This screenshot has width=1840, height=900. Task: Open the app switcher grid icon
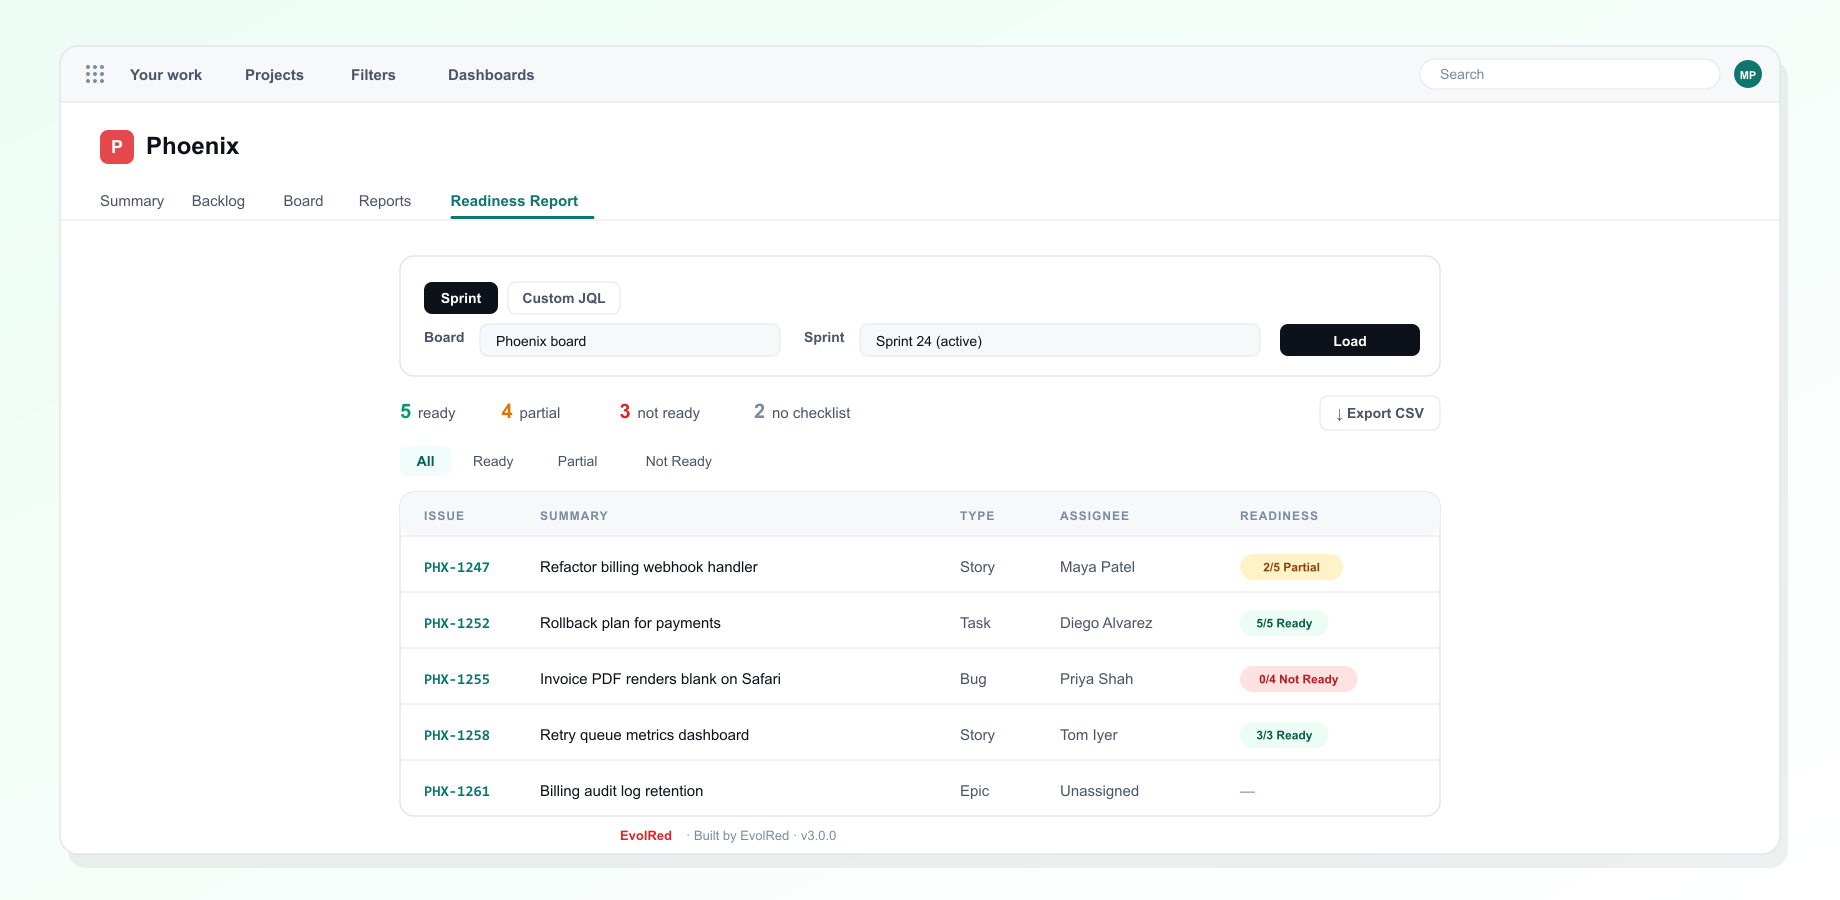click(95, 74)
